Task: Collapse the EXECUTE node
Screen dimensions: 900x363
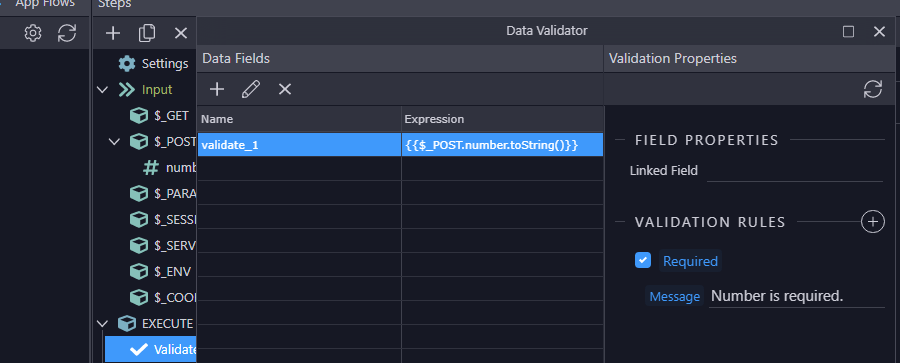Action: tap(103, 323)
